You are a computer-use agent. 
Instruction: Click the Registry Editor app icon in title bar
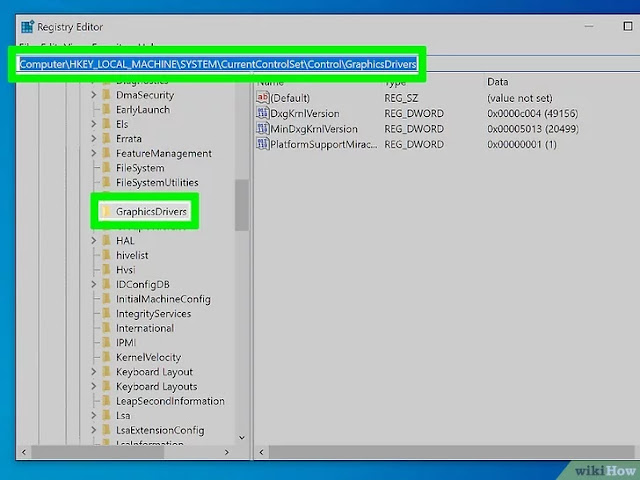point(28,27)
